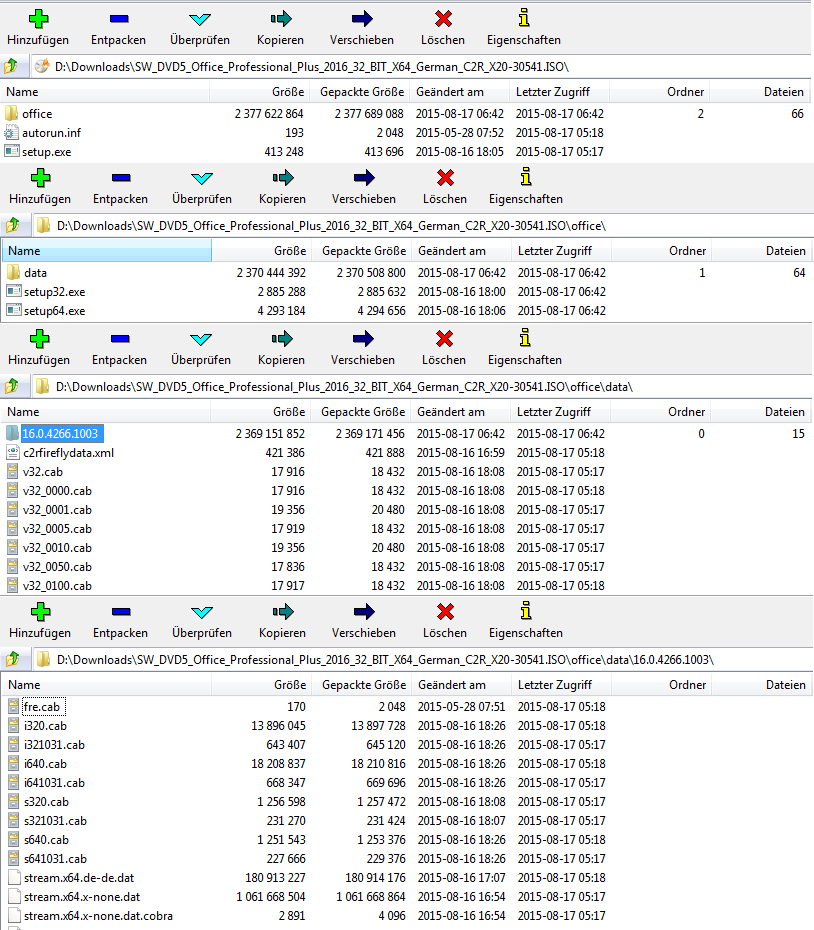Click Verschieben in the office\data\ pane toolbar

(363, 348)
